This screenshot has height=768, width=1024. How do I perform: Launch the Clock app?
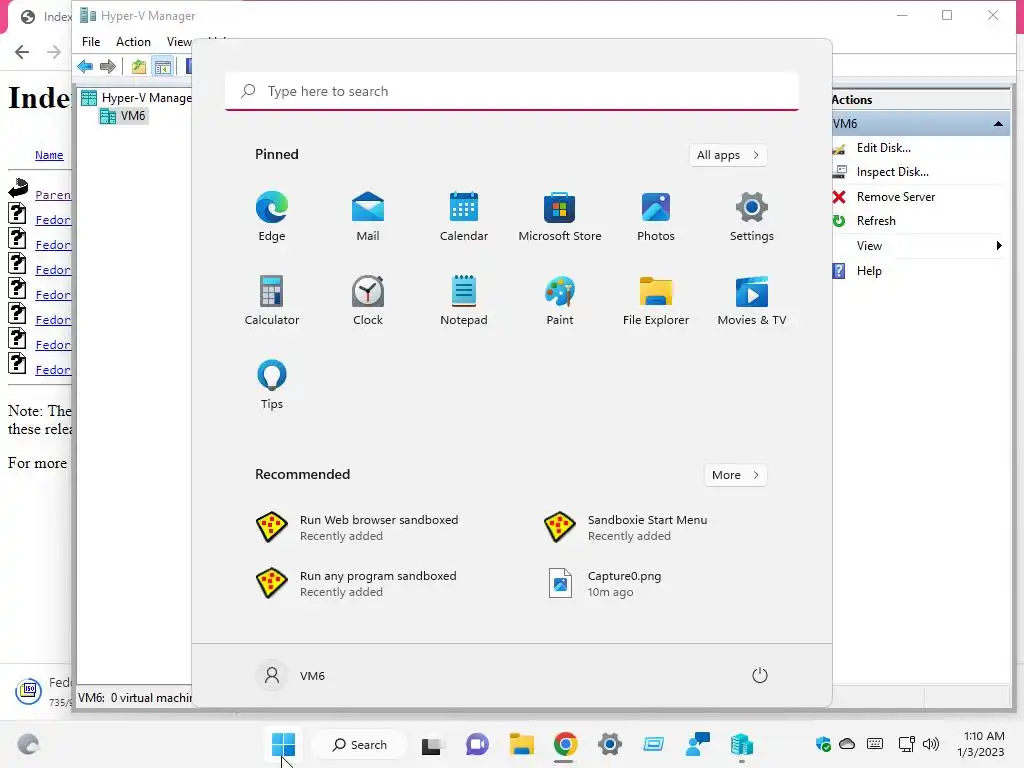[x=368, y=300]
